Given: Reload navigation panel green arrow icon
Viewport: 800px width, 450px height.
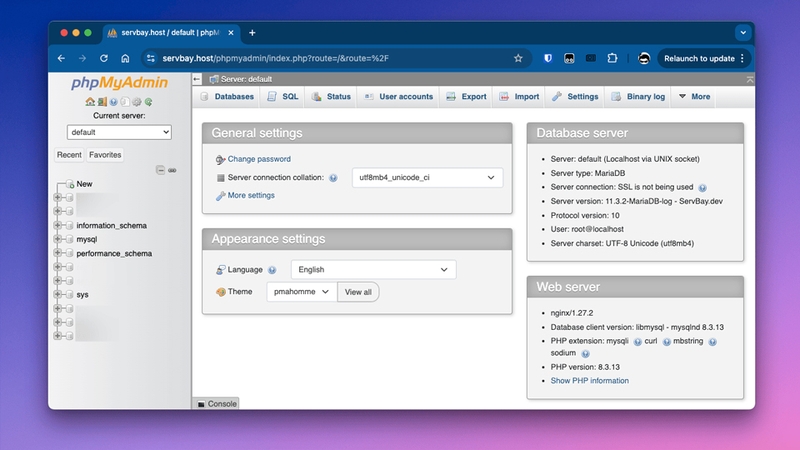Looking at the screenshot, I should [148, 102].
